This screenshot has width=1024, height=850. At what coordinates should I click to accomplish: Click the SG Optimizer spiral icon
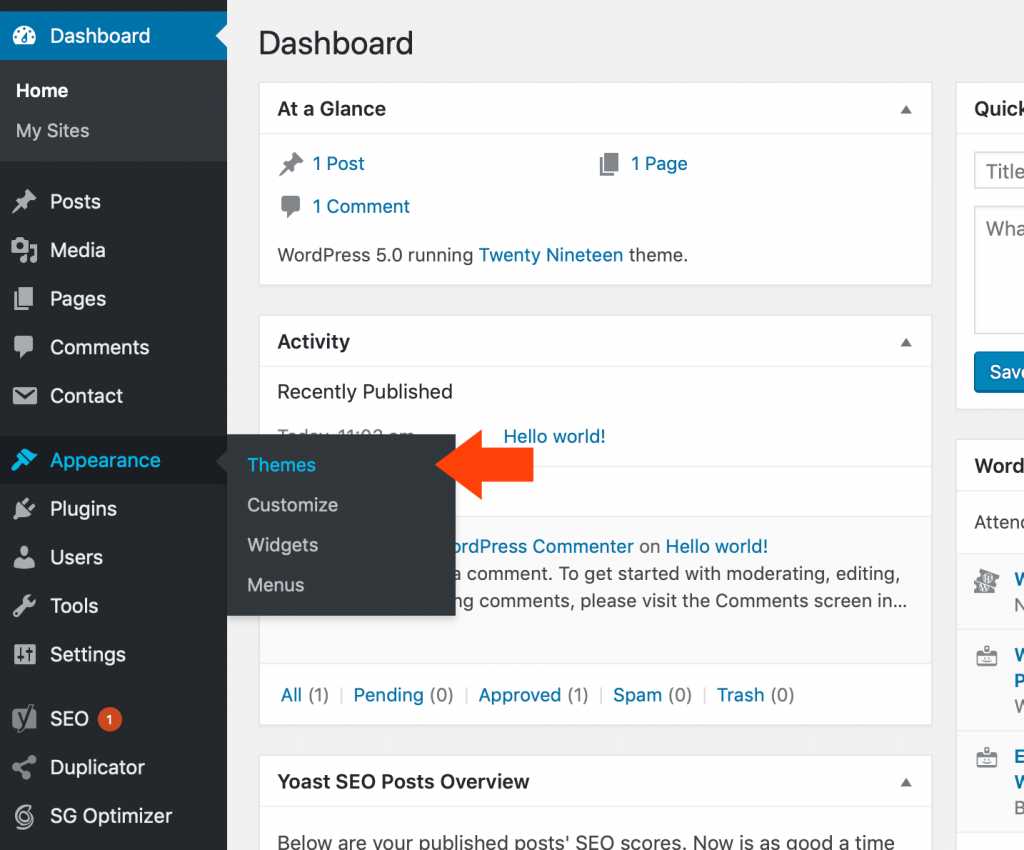point(24,816)
